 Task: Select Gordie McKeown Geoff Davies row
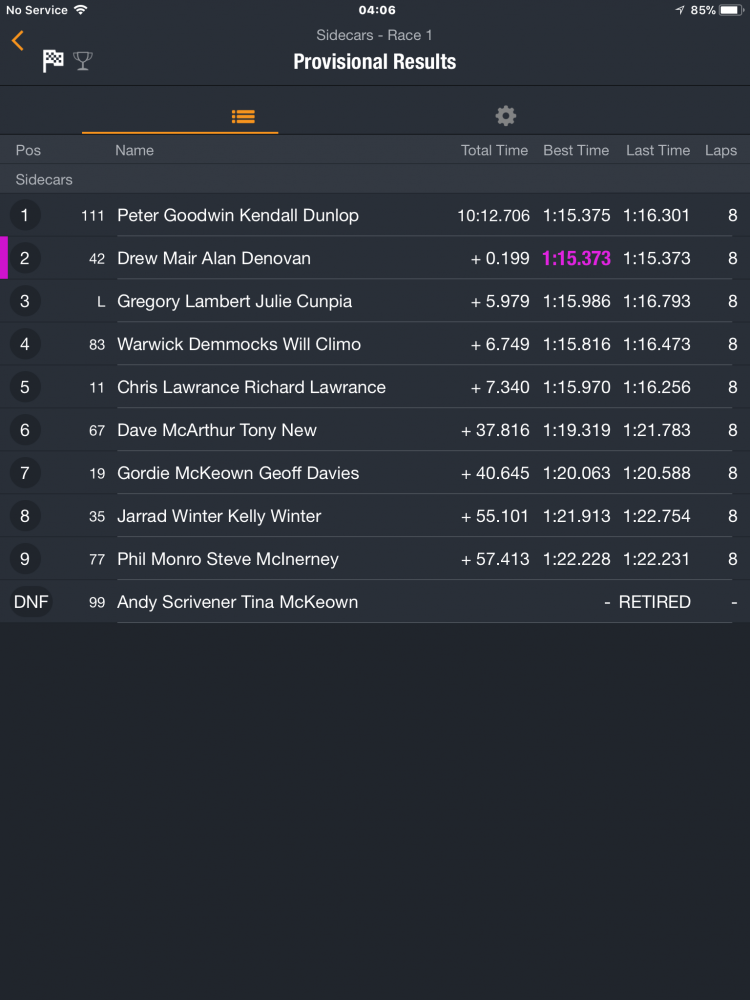coord(238,473)
